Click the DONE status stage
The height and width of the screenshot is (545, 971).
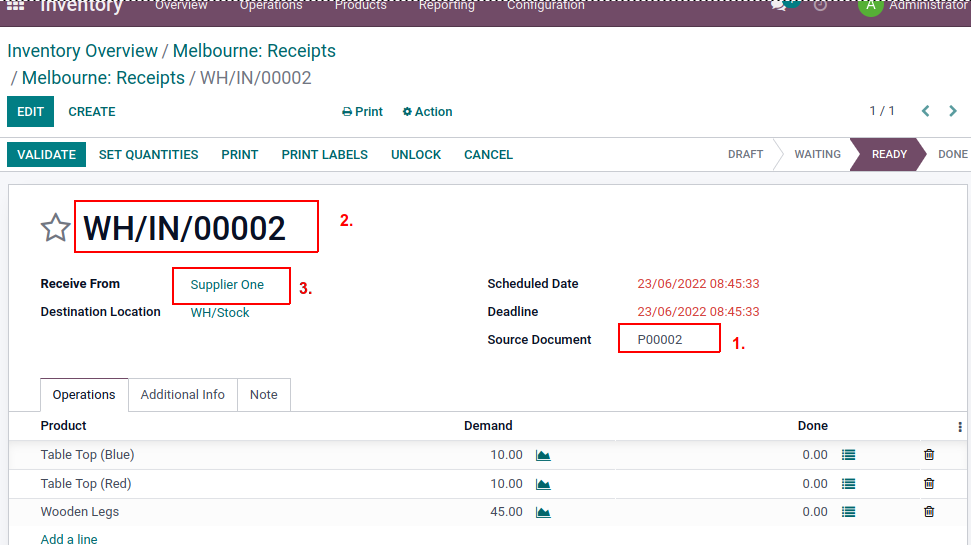tap(952, 154)
